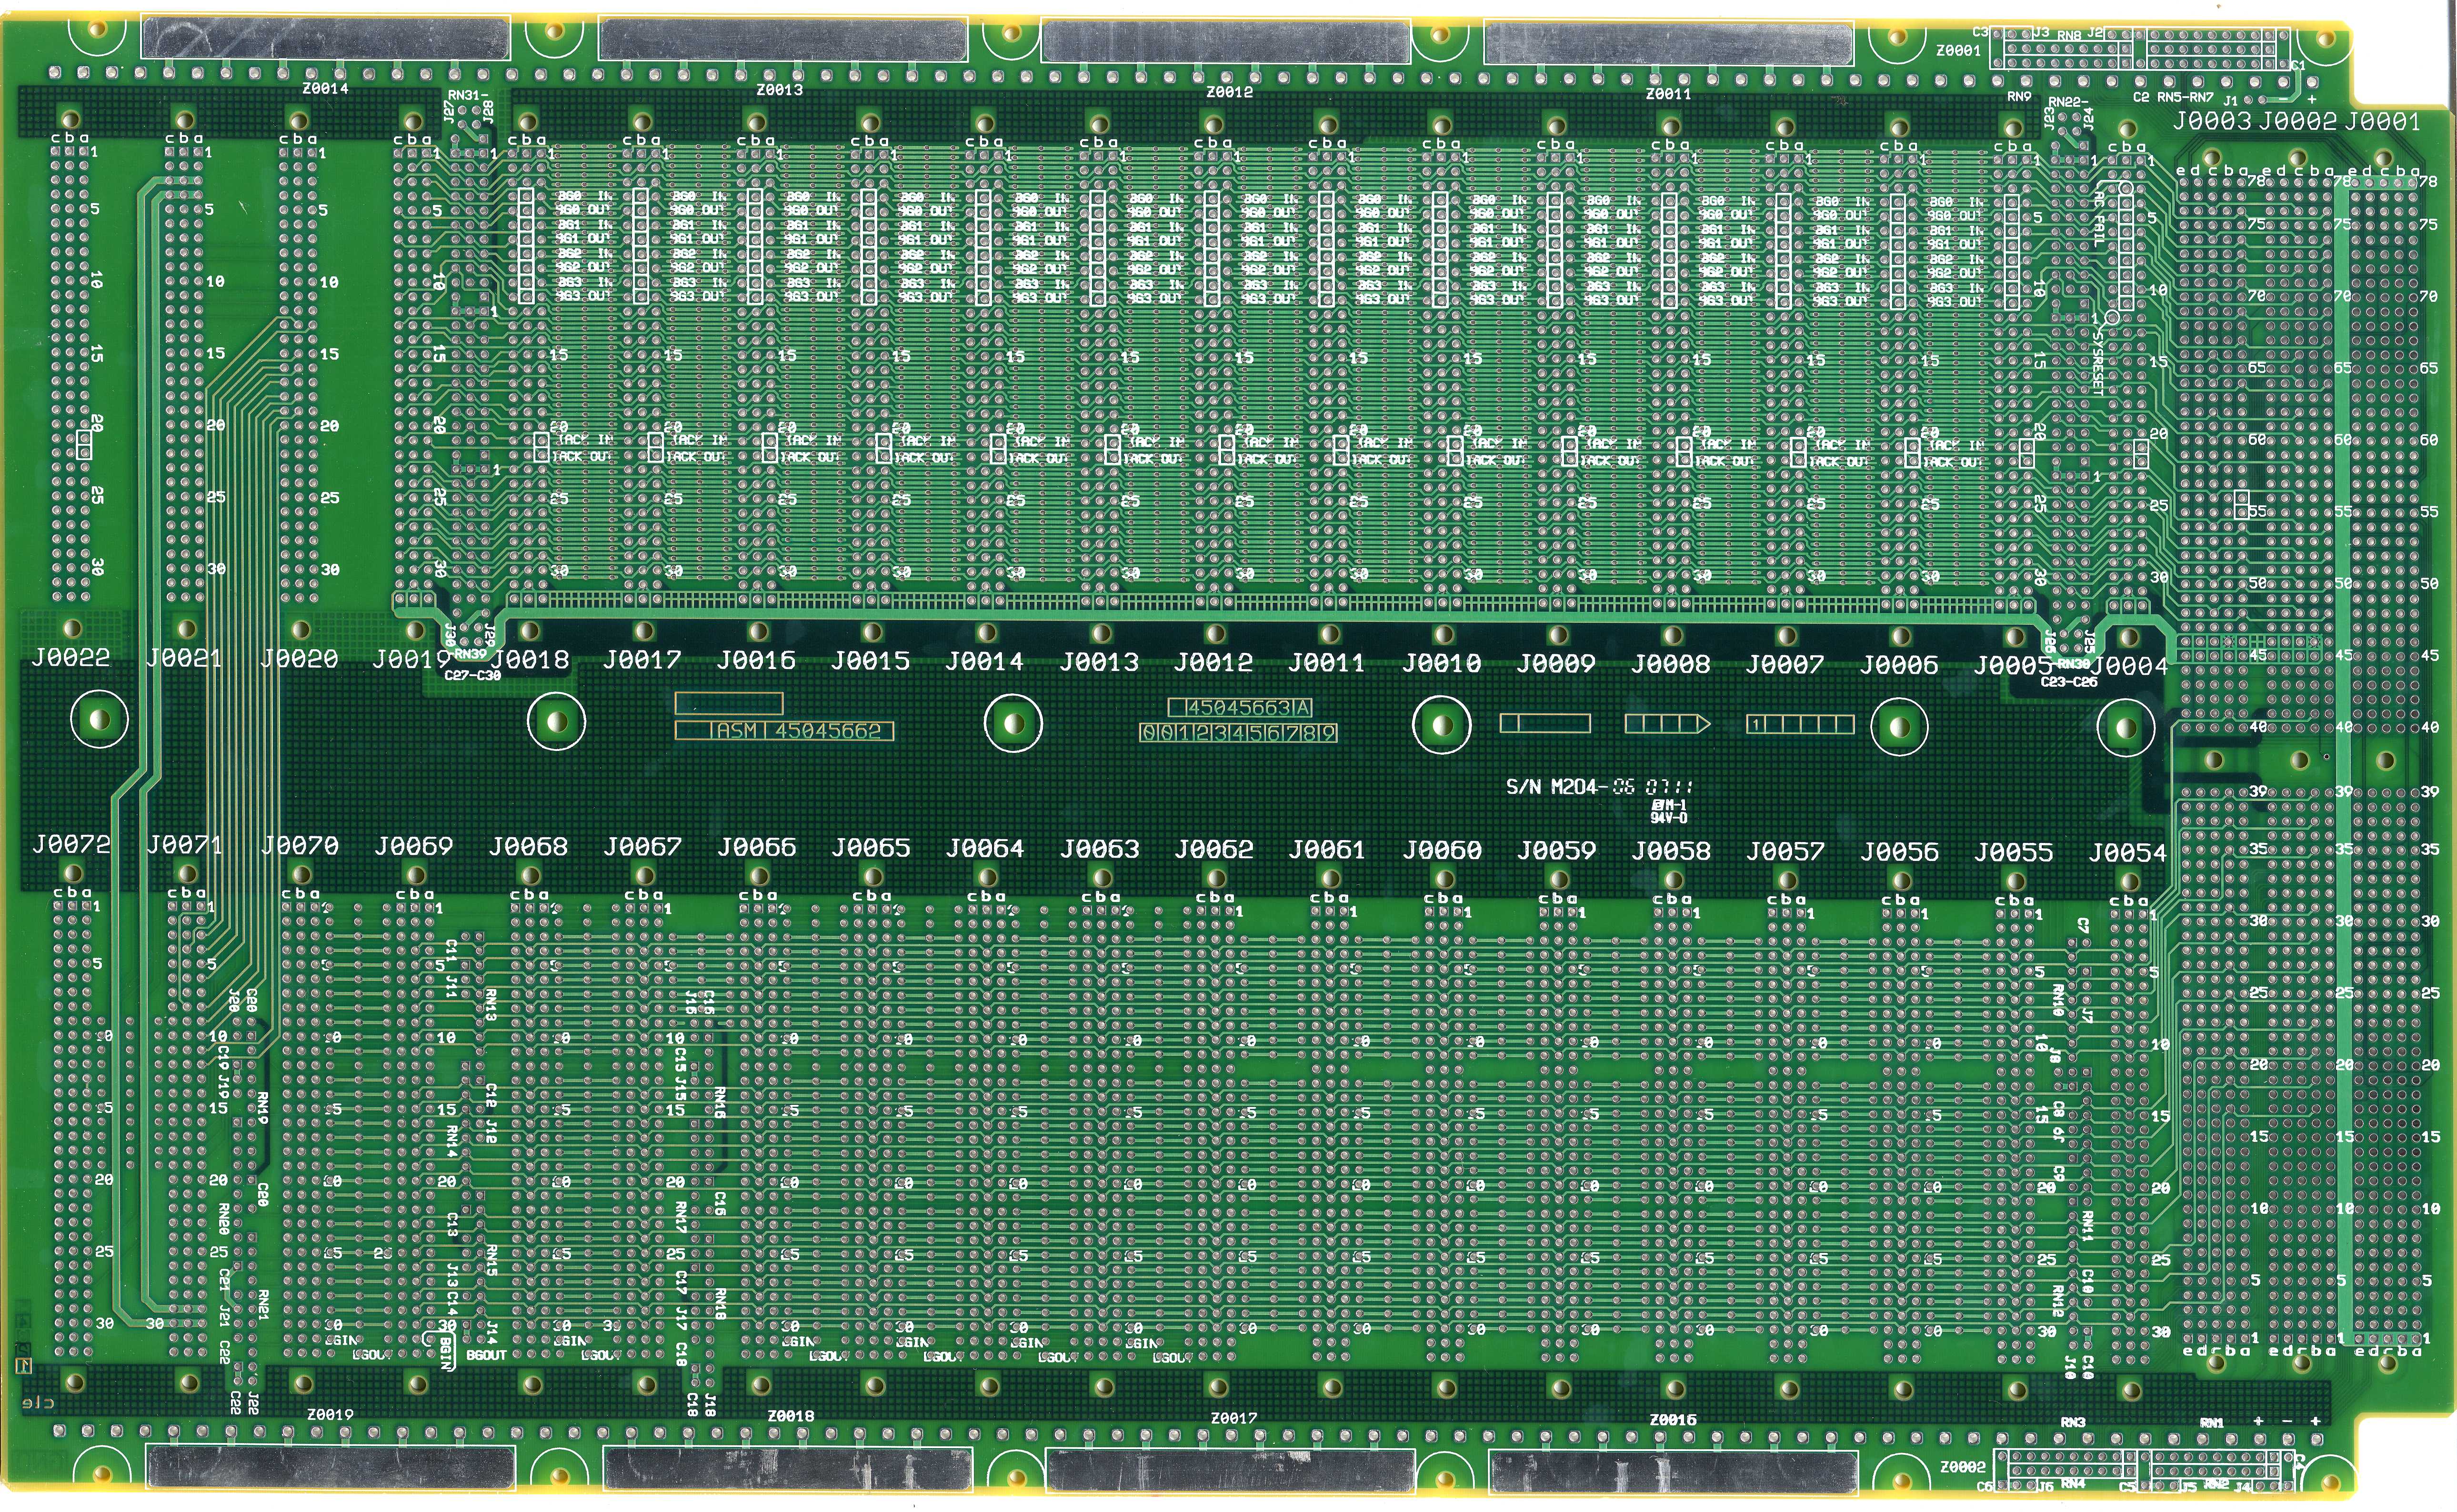Select the J0002 label at top right

pyautogui.click(x=2298, y=122)
